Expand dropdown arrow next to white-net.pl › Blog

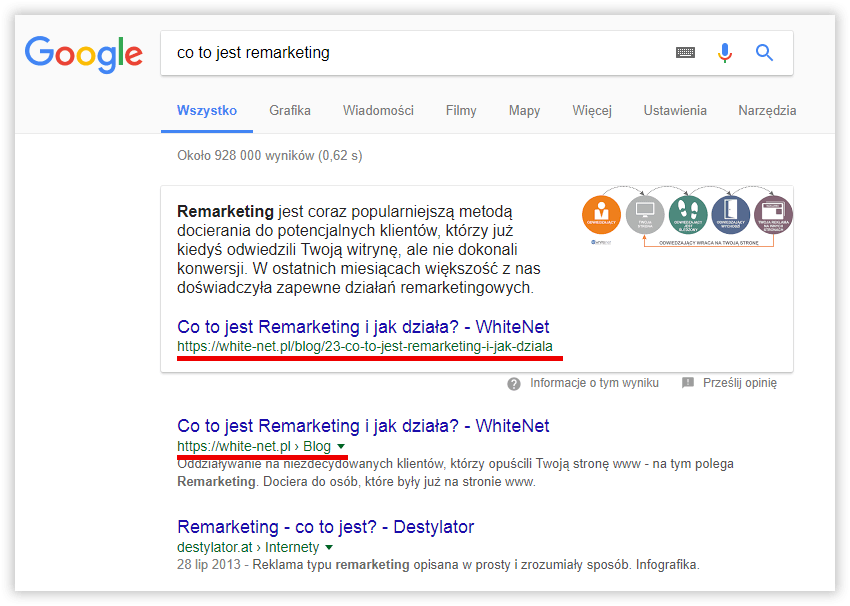[341, 446]
